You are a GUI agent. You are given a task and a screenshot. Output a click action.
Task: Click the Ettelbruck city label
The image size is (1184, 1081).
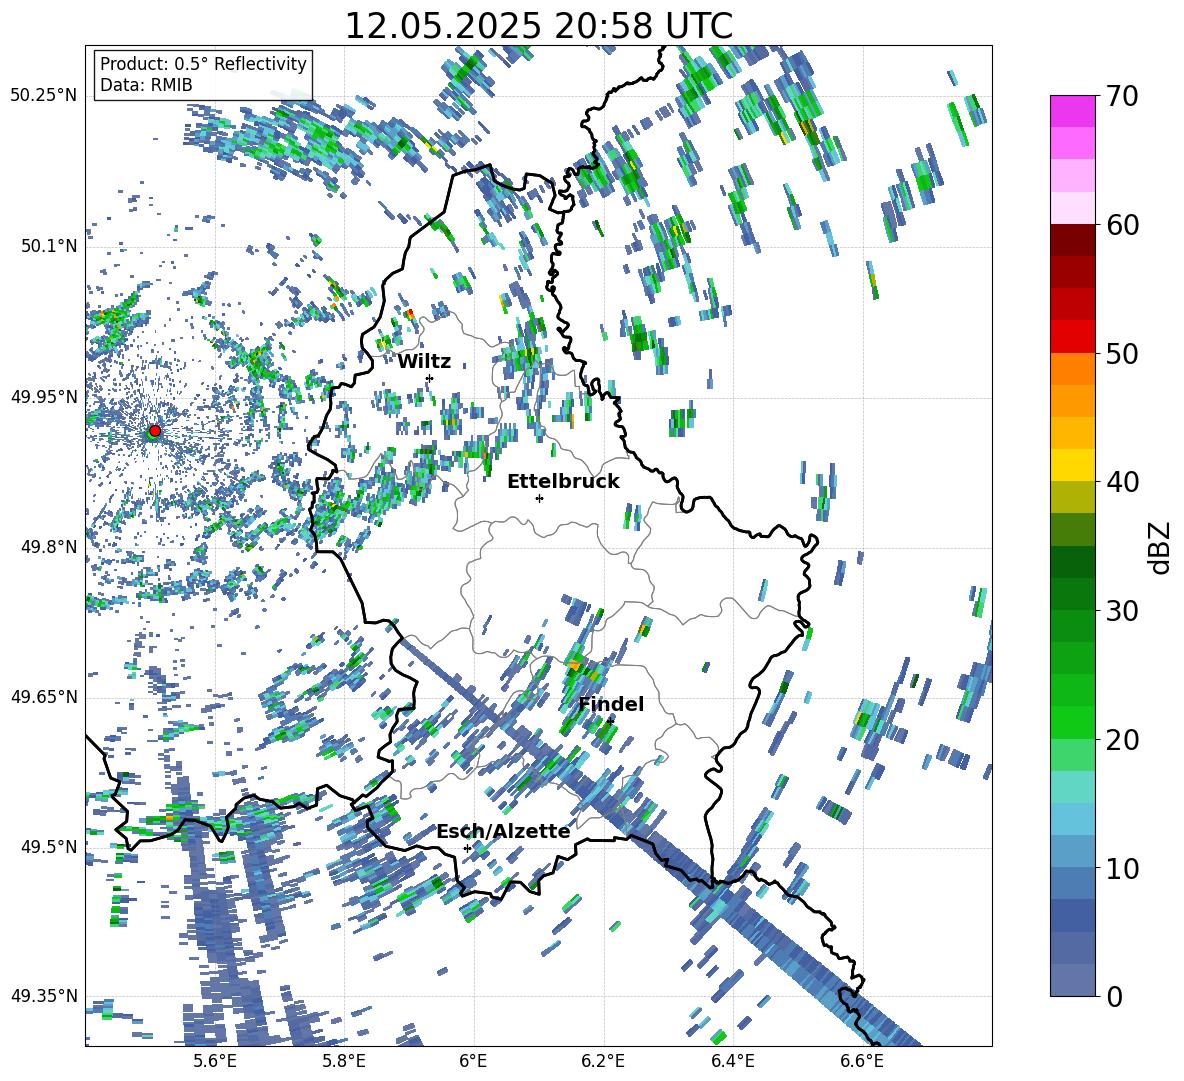tap(563, 482)
